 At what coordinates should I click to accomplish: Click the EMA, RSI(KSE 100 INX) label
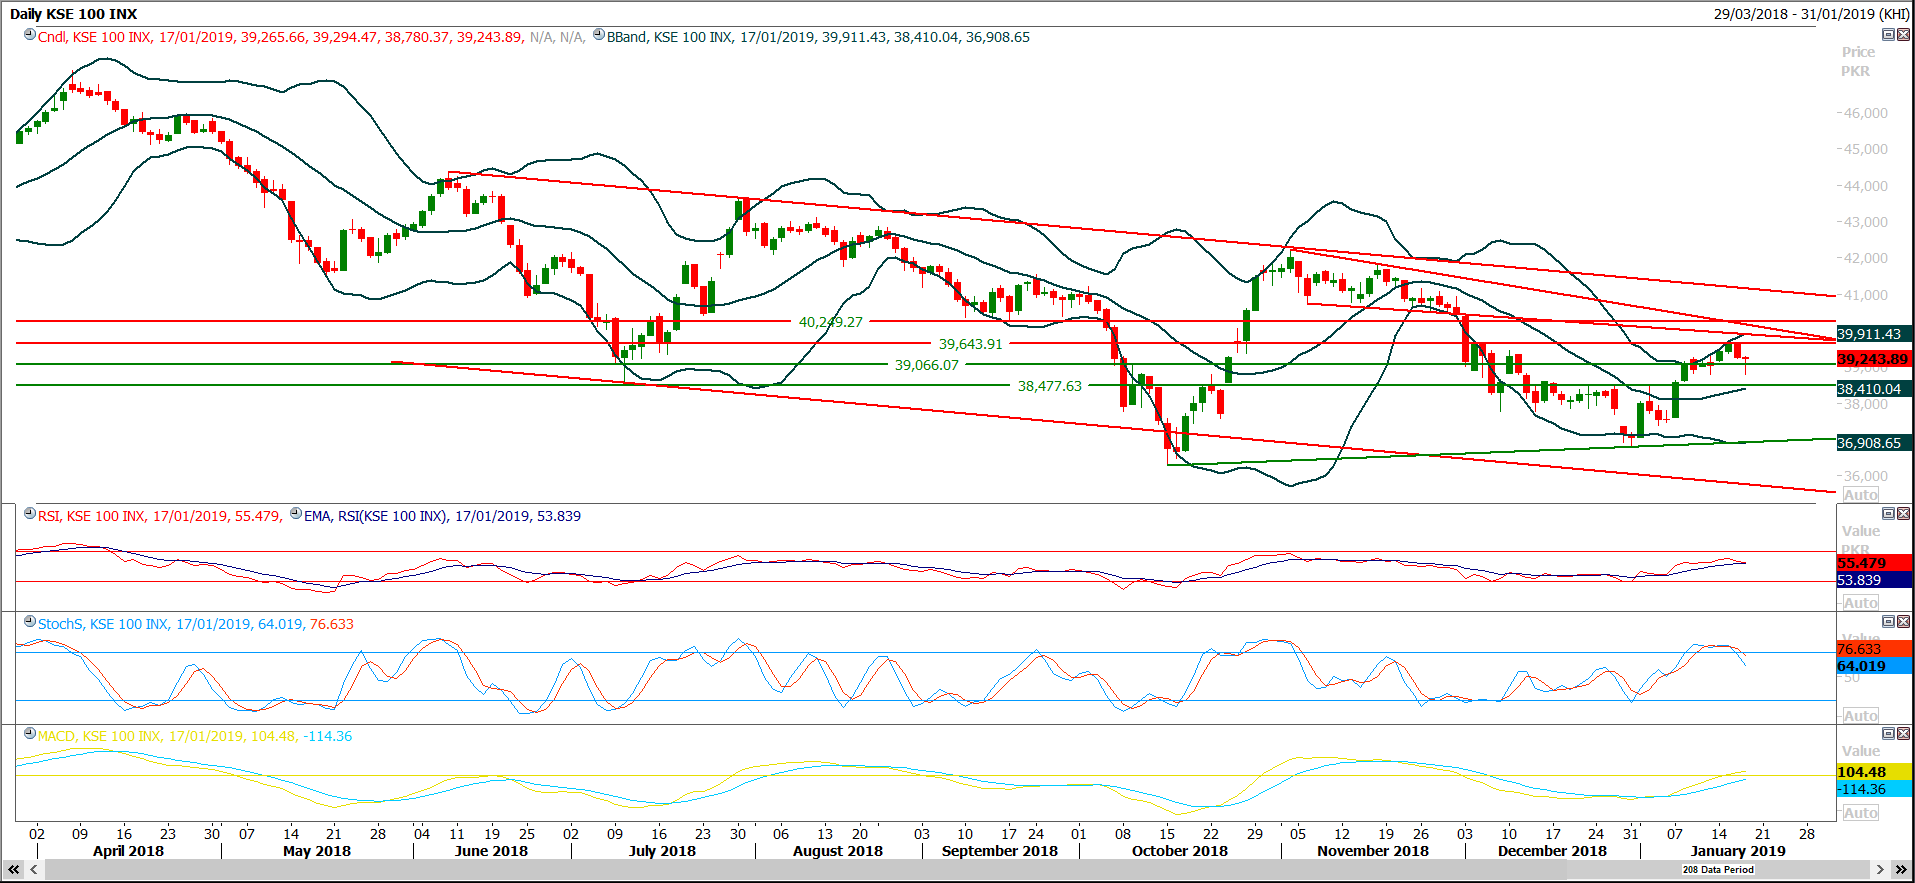375,516
